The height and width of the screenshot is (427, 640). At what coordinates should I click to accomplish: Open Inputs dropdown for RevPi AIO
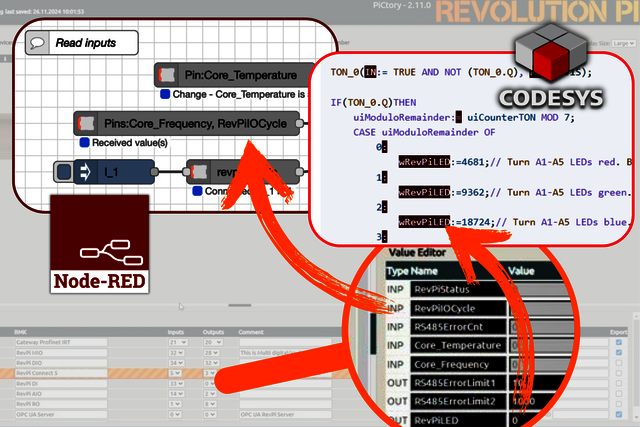pos(178,394)
